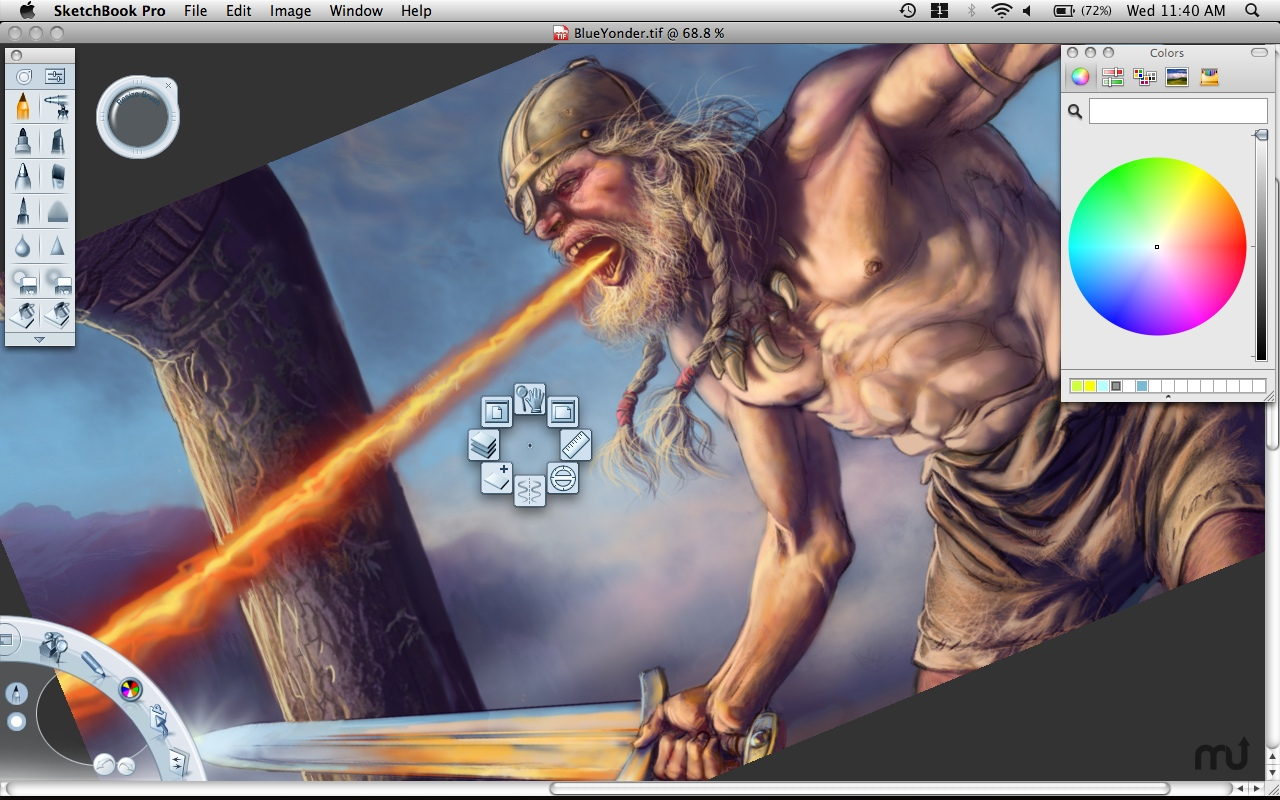
Task: Click the brightness slider handle in Colors panel
Action: 1261,135
